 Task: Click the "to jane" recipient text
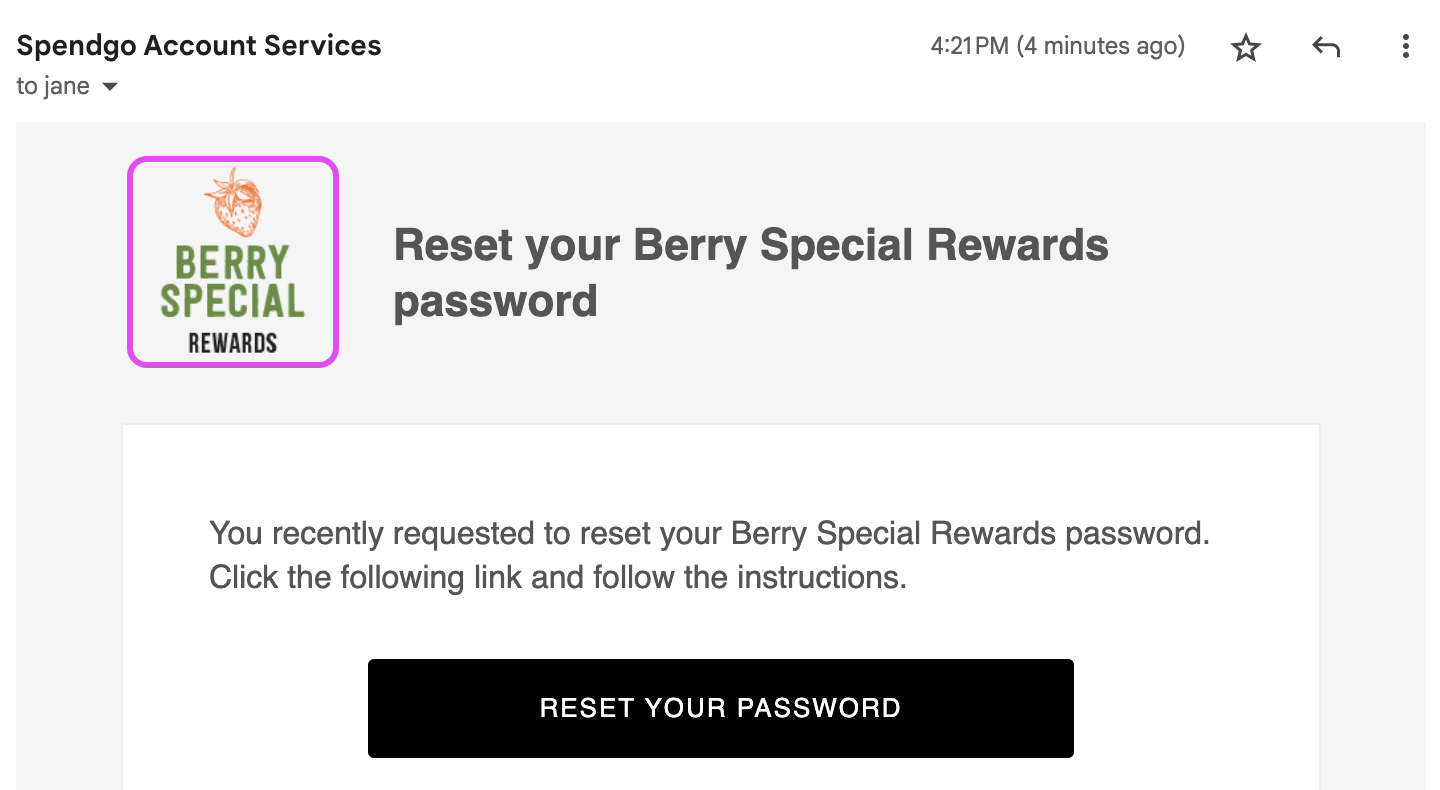point(53,87)
